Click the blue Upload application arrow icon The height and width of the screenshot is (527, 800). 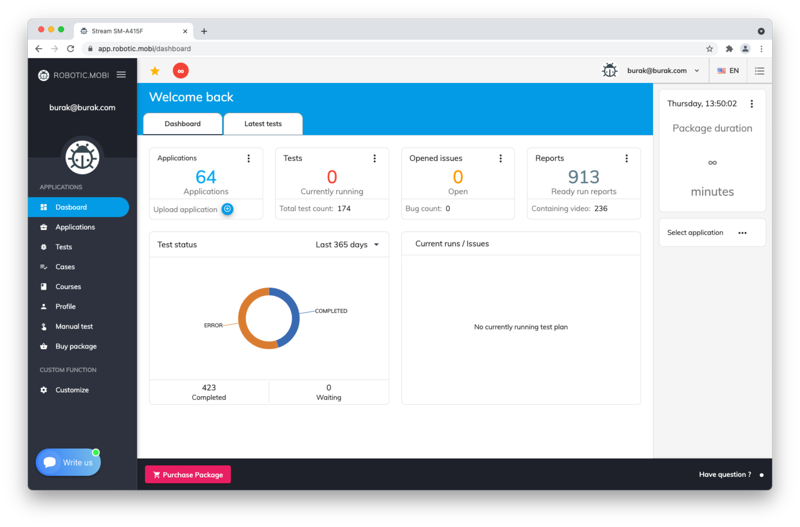pyautogui.click(x=227, y=209)
